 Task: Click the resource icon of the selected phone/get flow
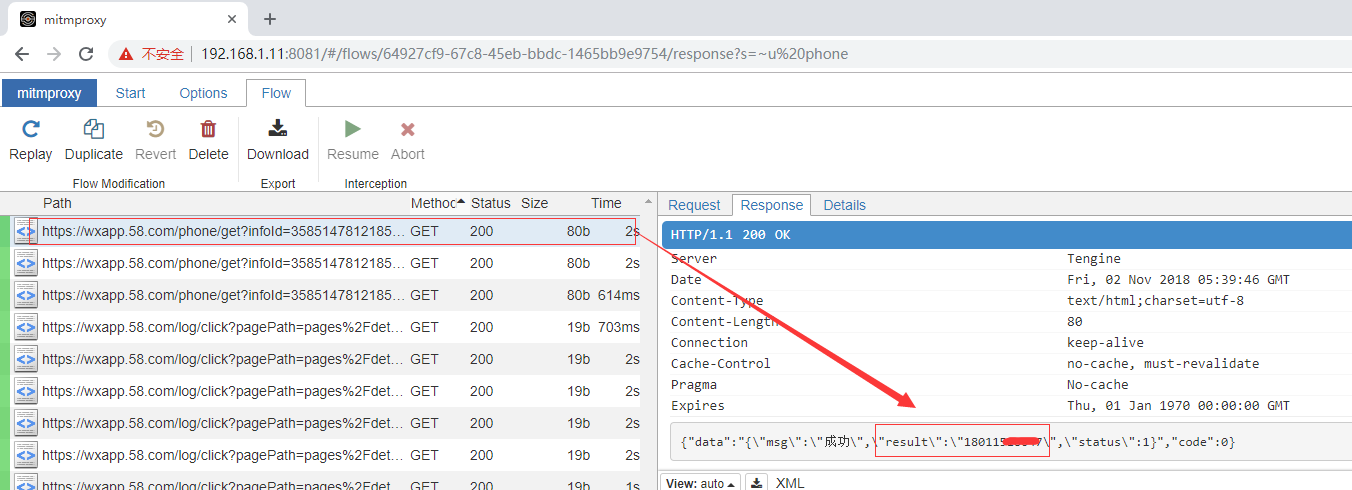coord(26,231)
